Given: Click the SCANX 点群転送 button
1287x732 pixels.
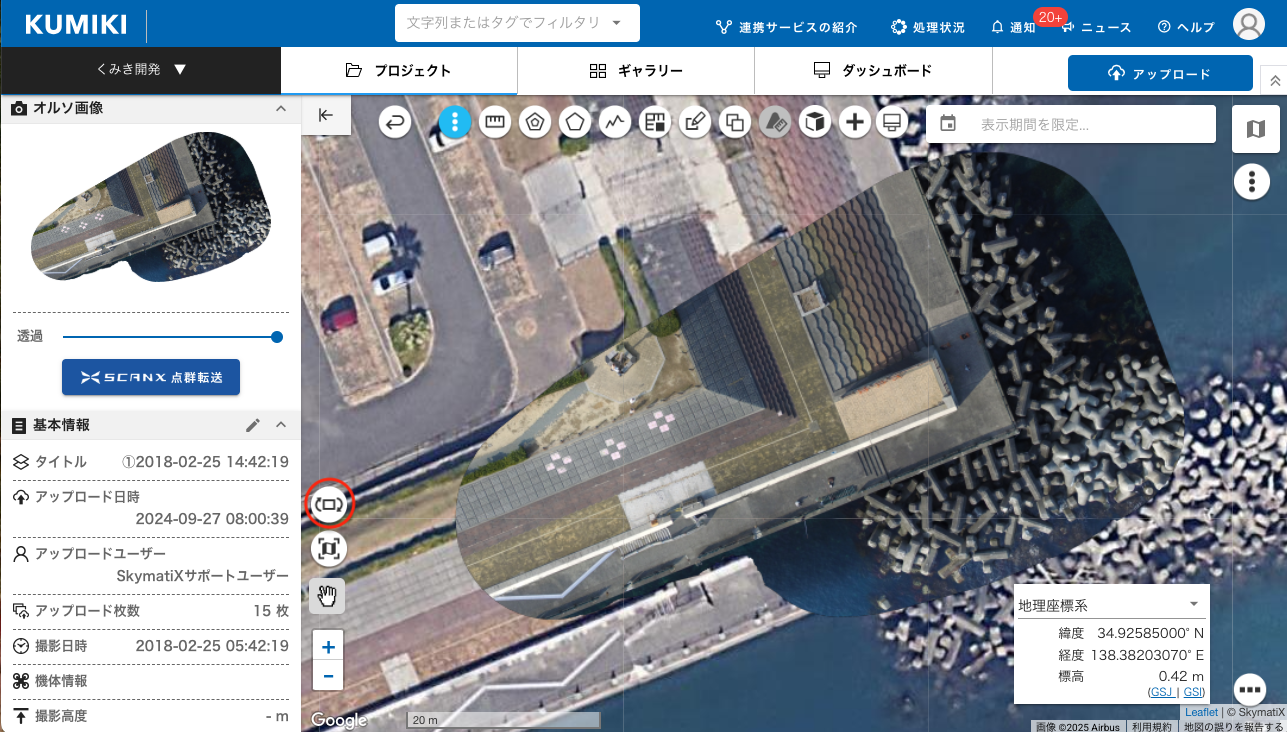Looking at the screenshot, I should (x=151, y=377).
